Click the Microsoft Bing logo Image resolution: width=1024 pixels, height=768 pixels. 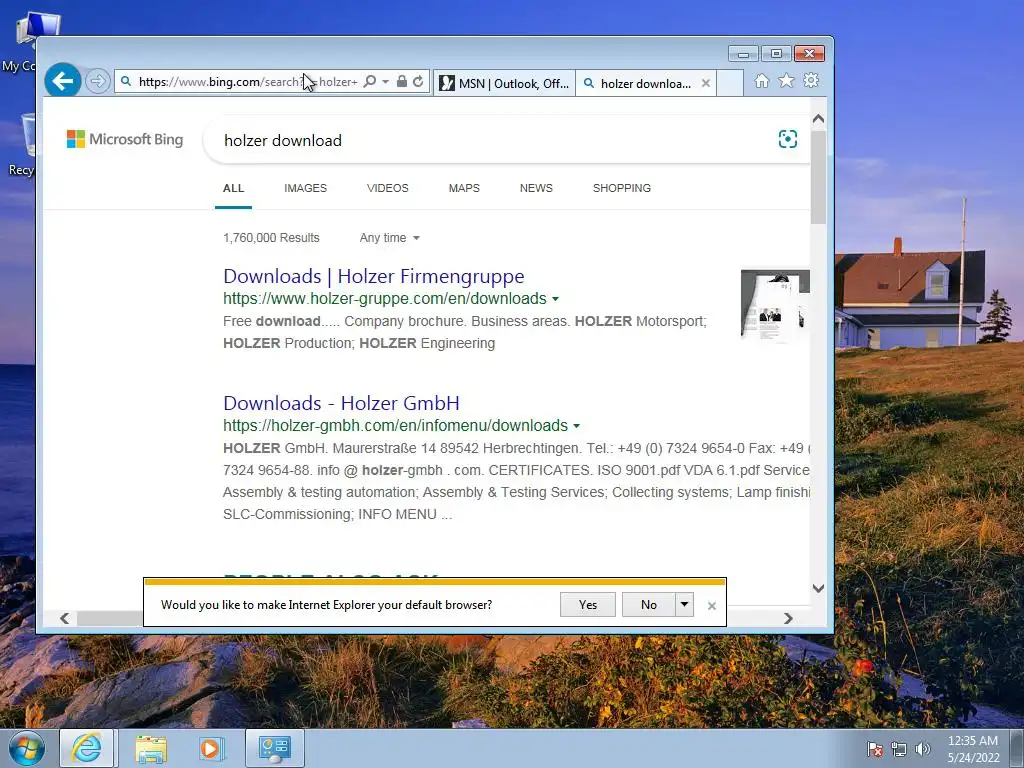pos(125,139)
